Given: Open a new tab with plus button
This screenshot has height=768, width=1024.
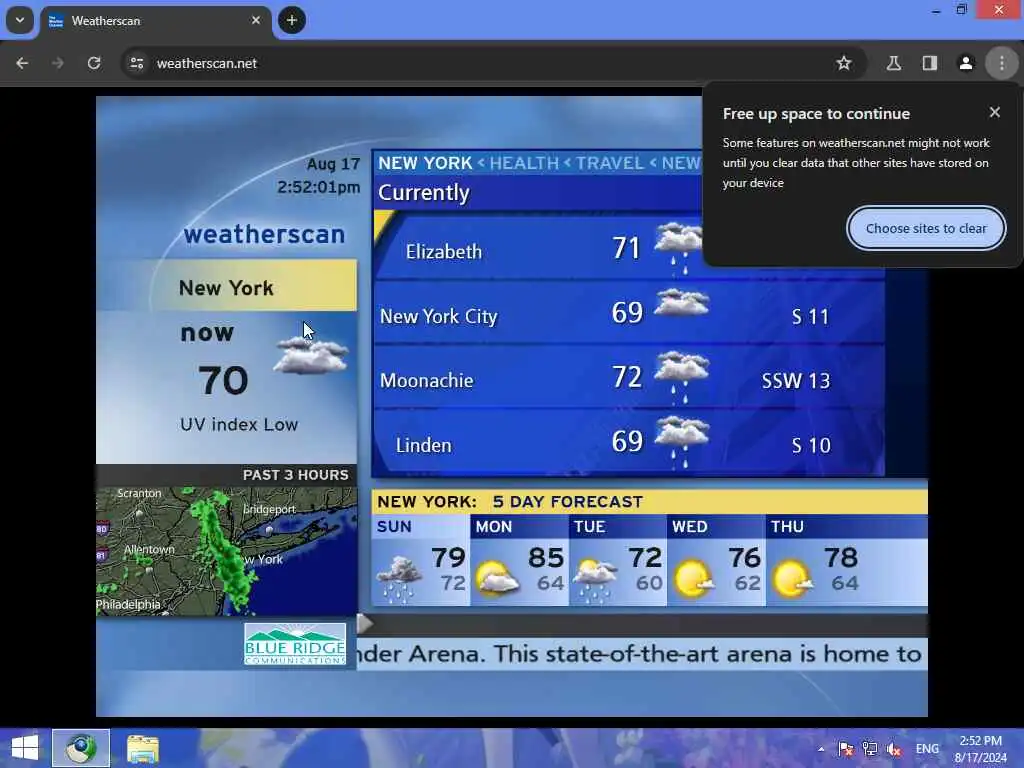Looking at the screenshot, I should pos(292,20).
